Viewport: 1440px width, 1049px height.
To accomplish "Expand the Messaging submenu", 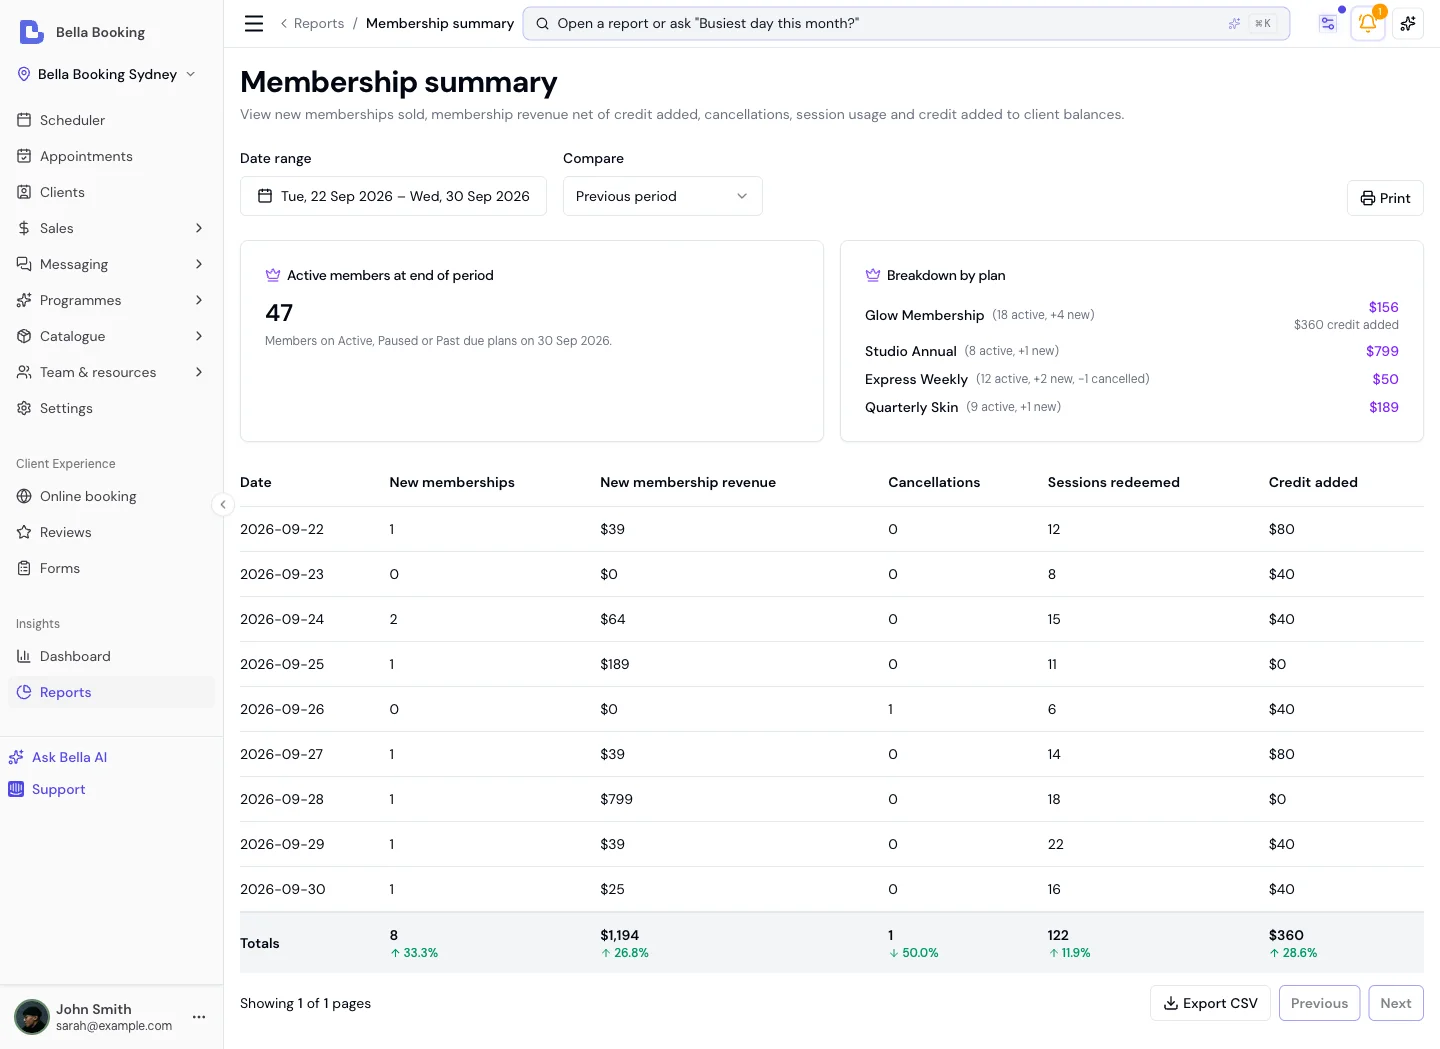I will [x=111, y=264].
